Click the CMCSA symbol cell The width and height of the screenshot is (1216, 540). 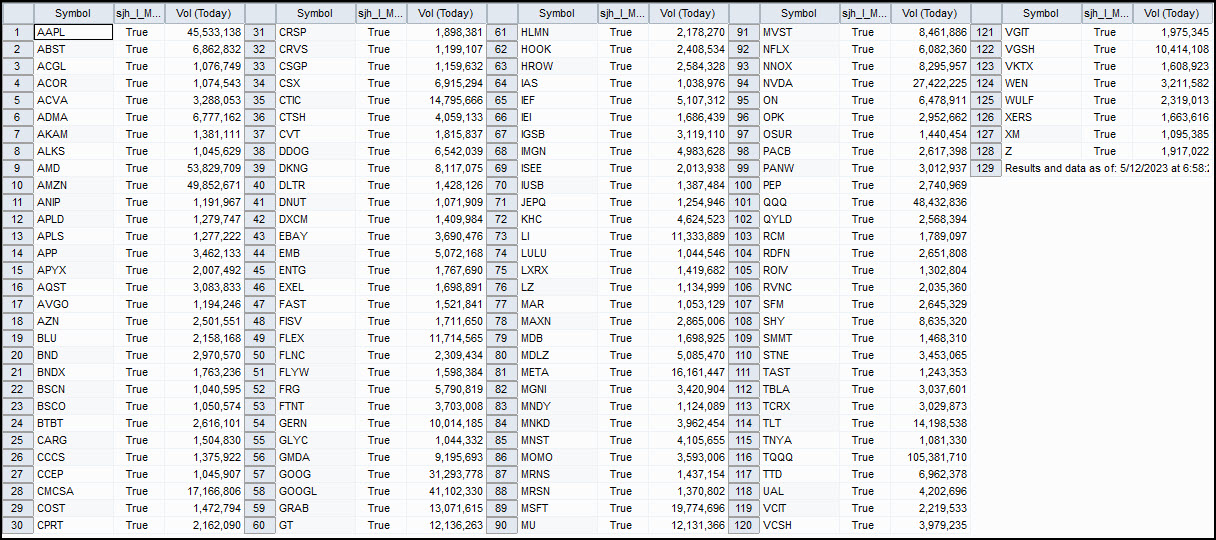(x=73, y=491)
